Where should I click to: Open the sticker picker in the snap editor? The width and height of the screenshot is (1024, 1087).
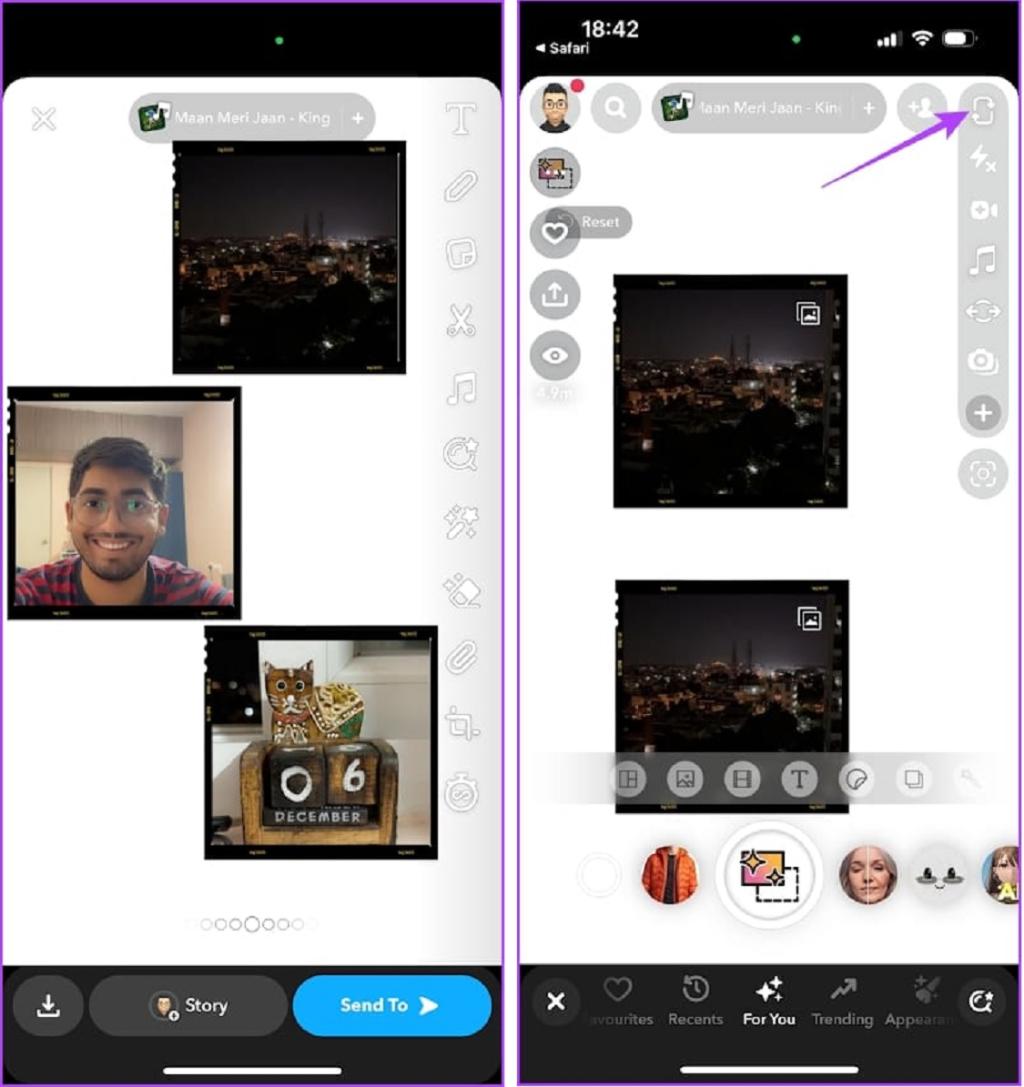tap(461, 254)
